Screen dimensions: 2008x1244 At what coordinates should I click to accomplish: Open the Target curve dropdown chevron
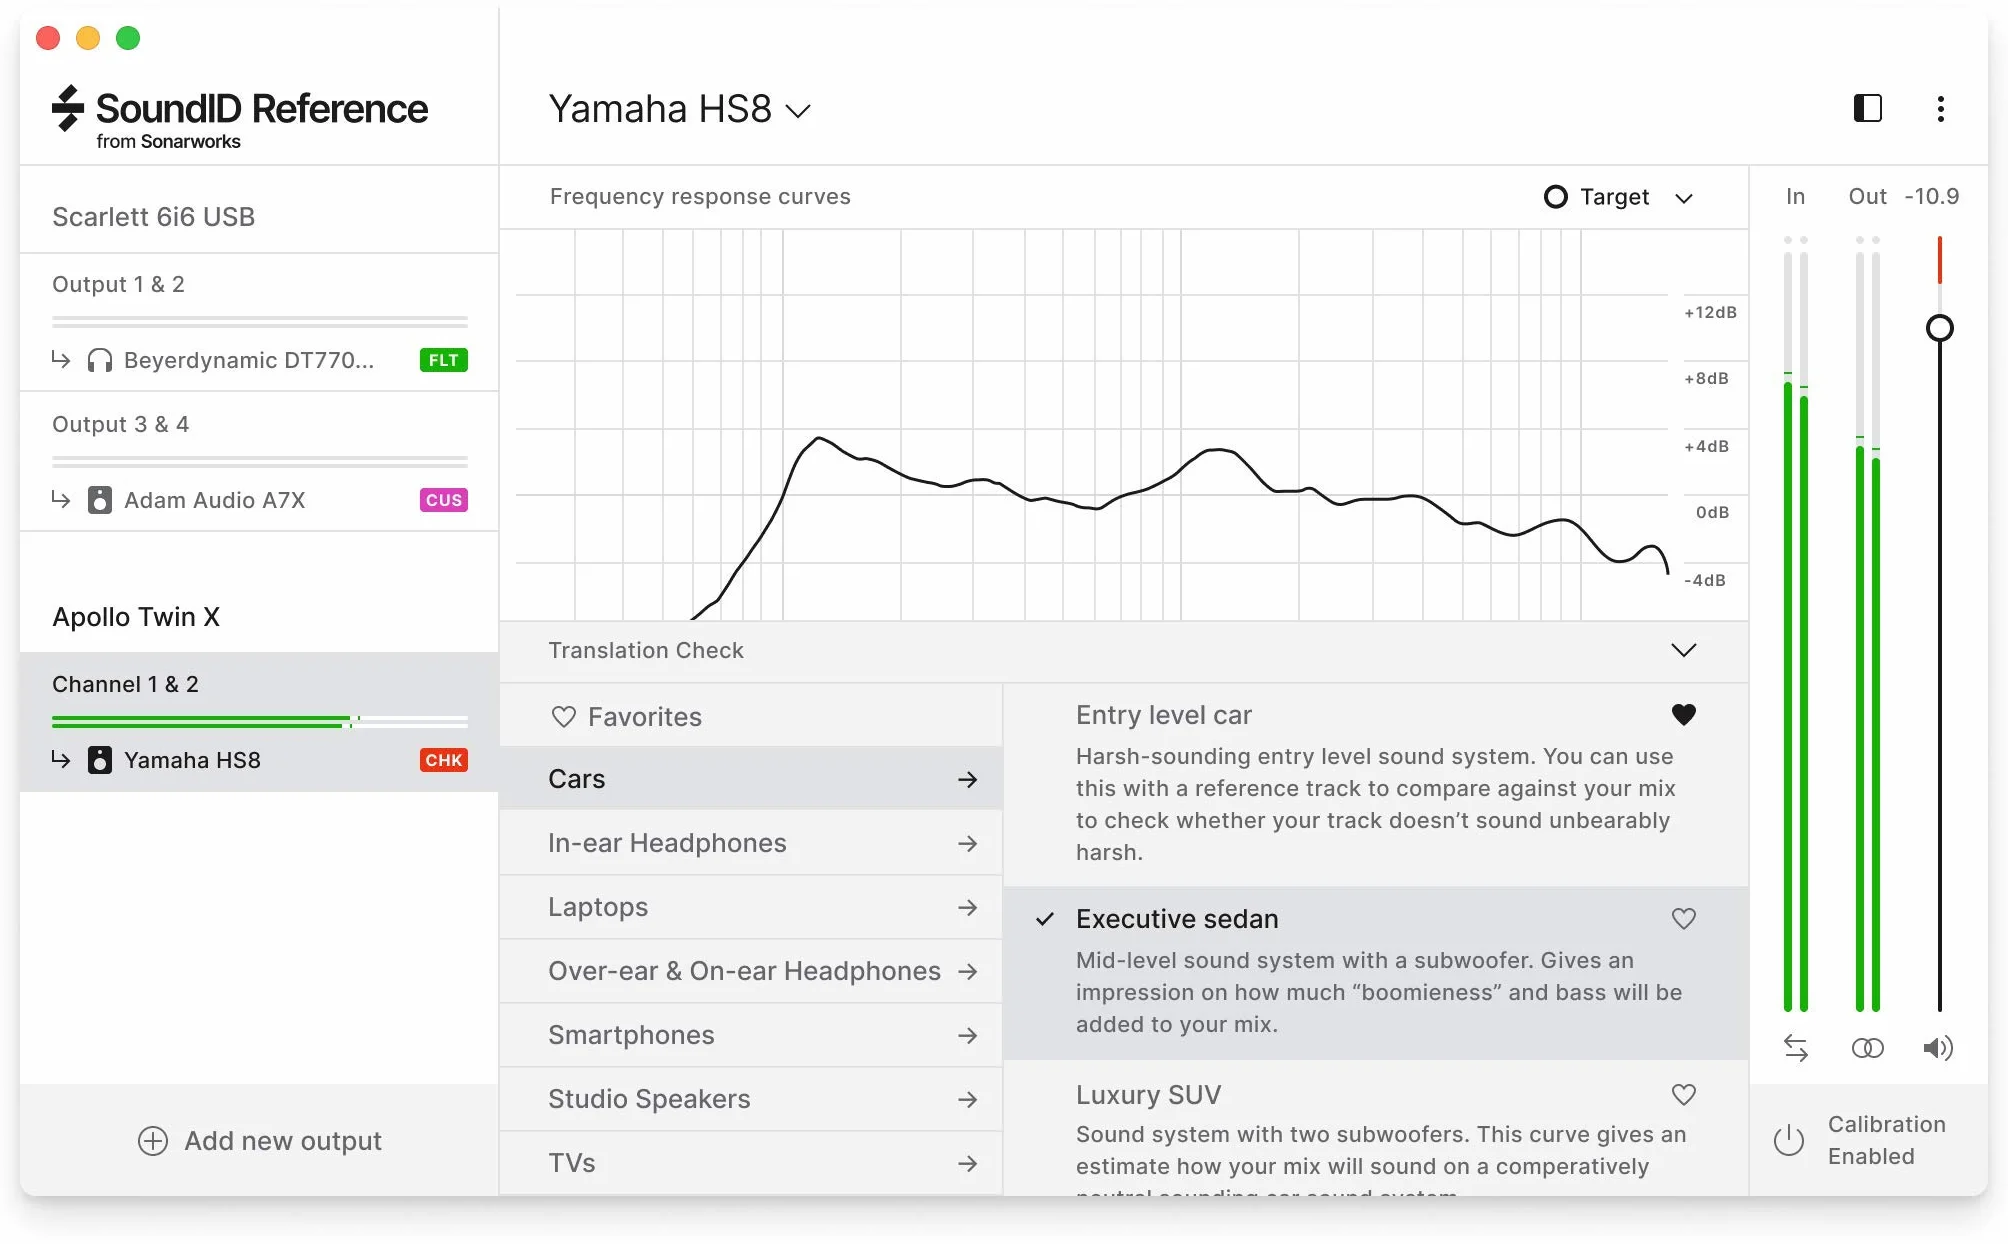(x=1684, y=198)
